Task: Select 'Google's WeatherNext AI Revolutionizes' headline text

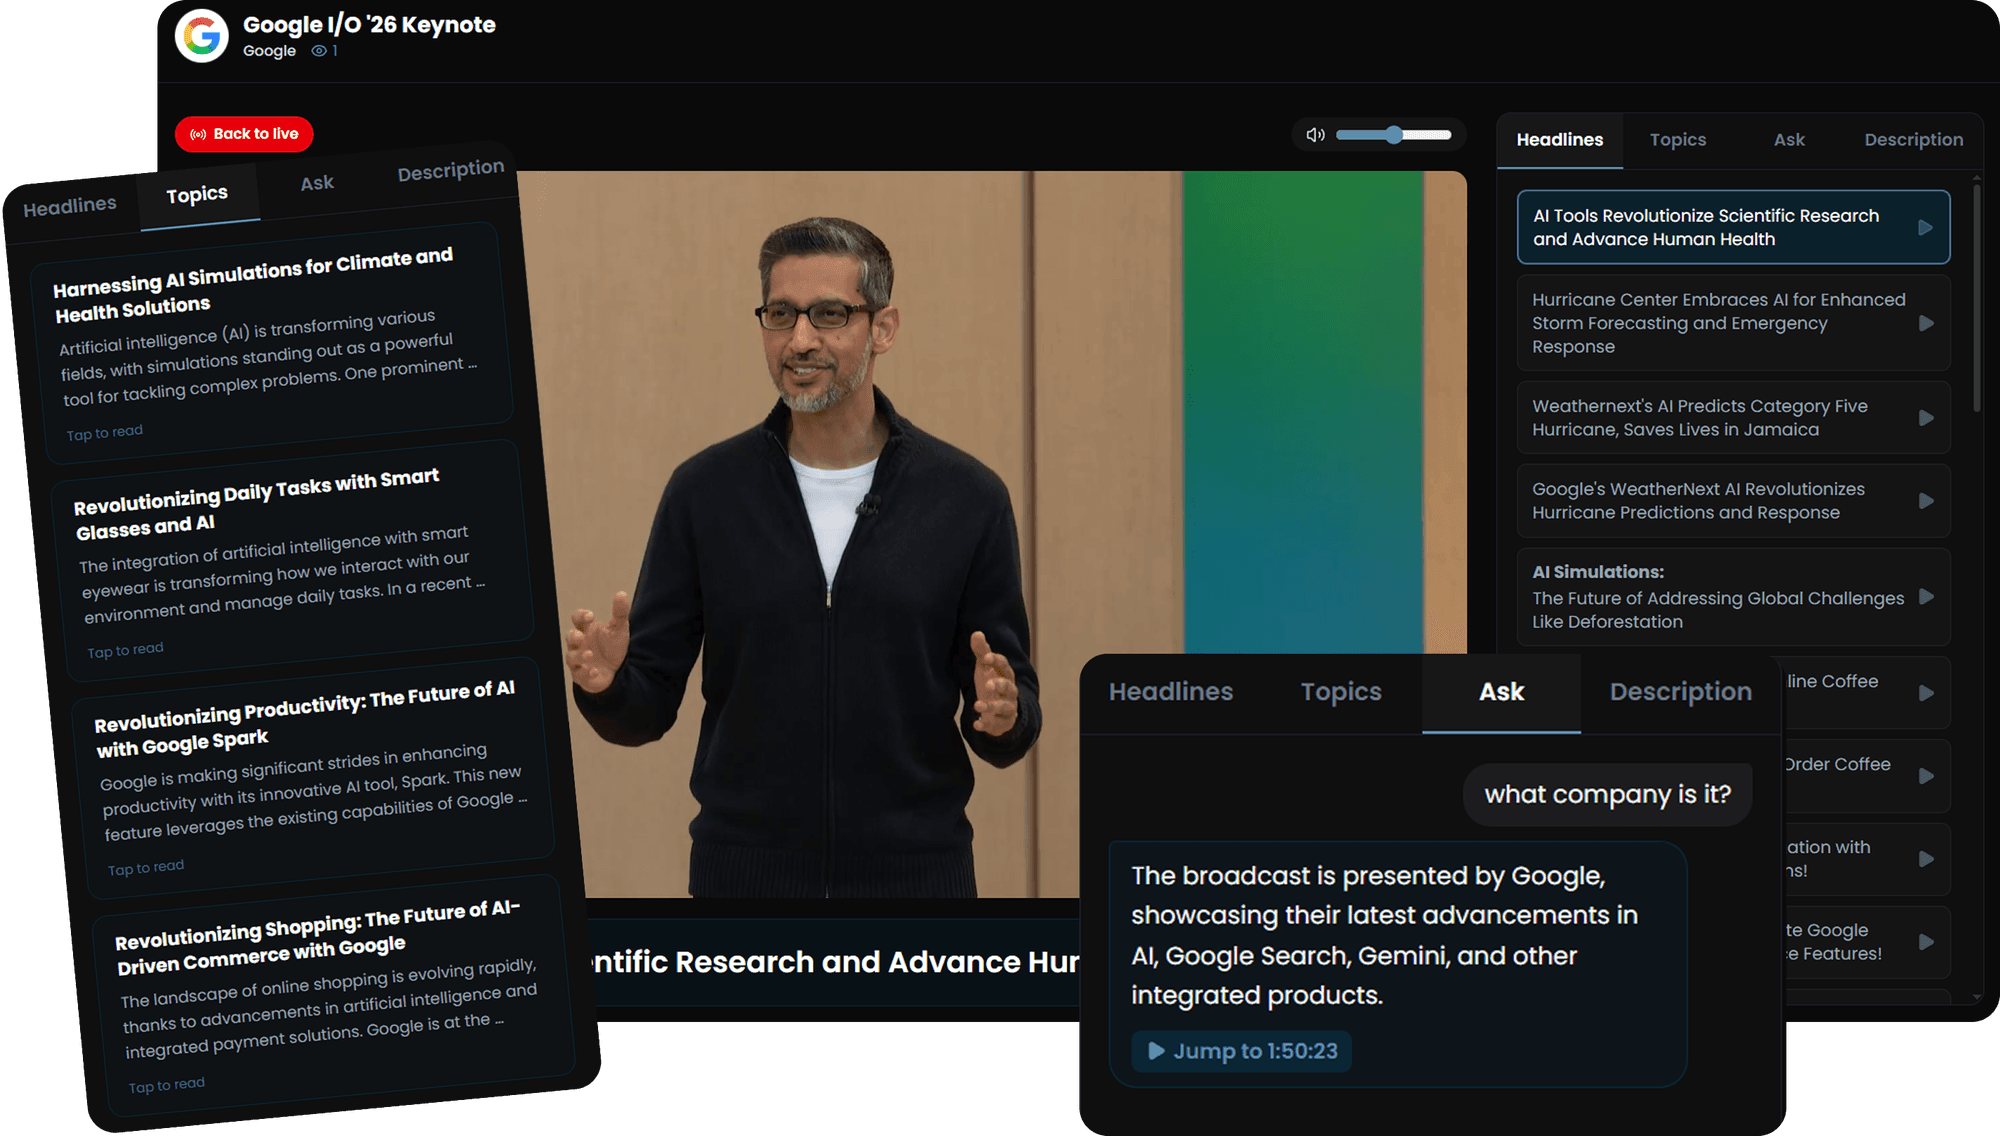Action: pyautogui.click(x=1698, y=501)
